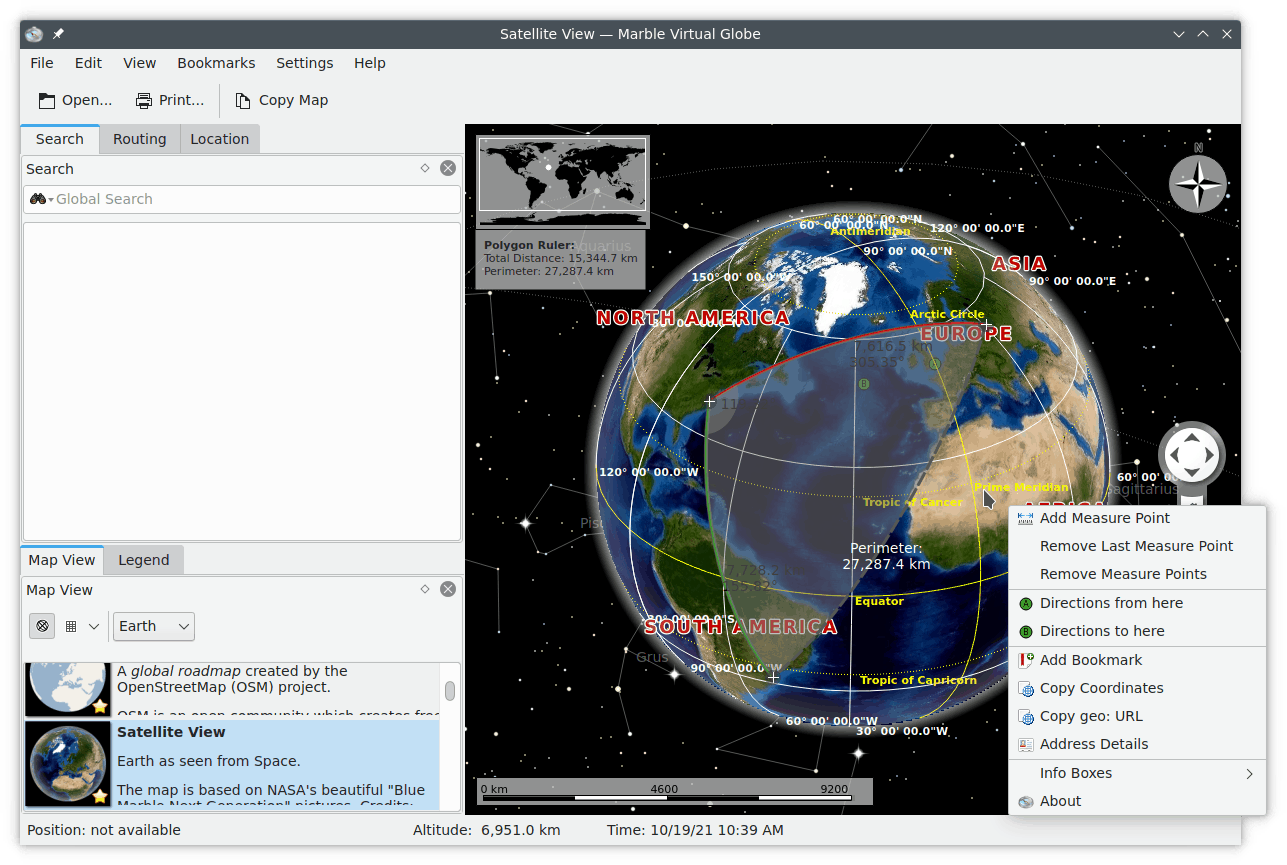Image resolution: width=1287 pixels, height=865 pixels.
Task: Click the Copy geo: URL icon
Action: [1025, 716]
